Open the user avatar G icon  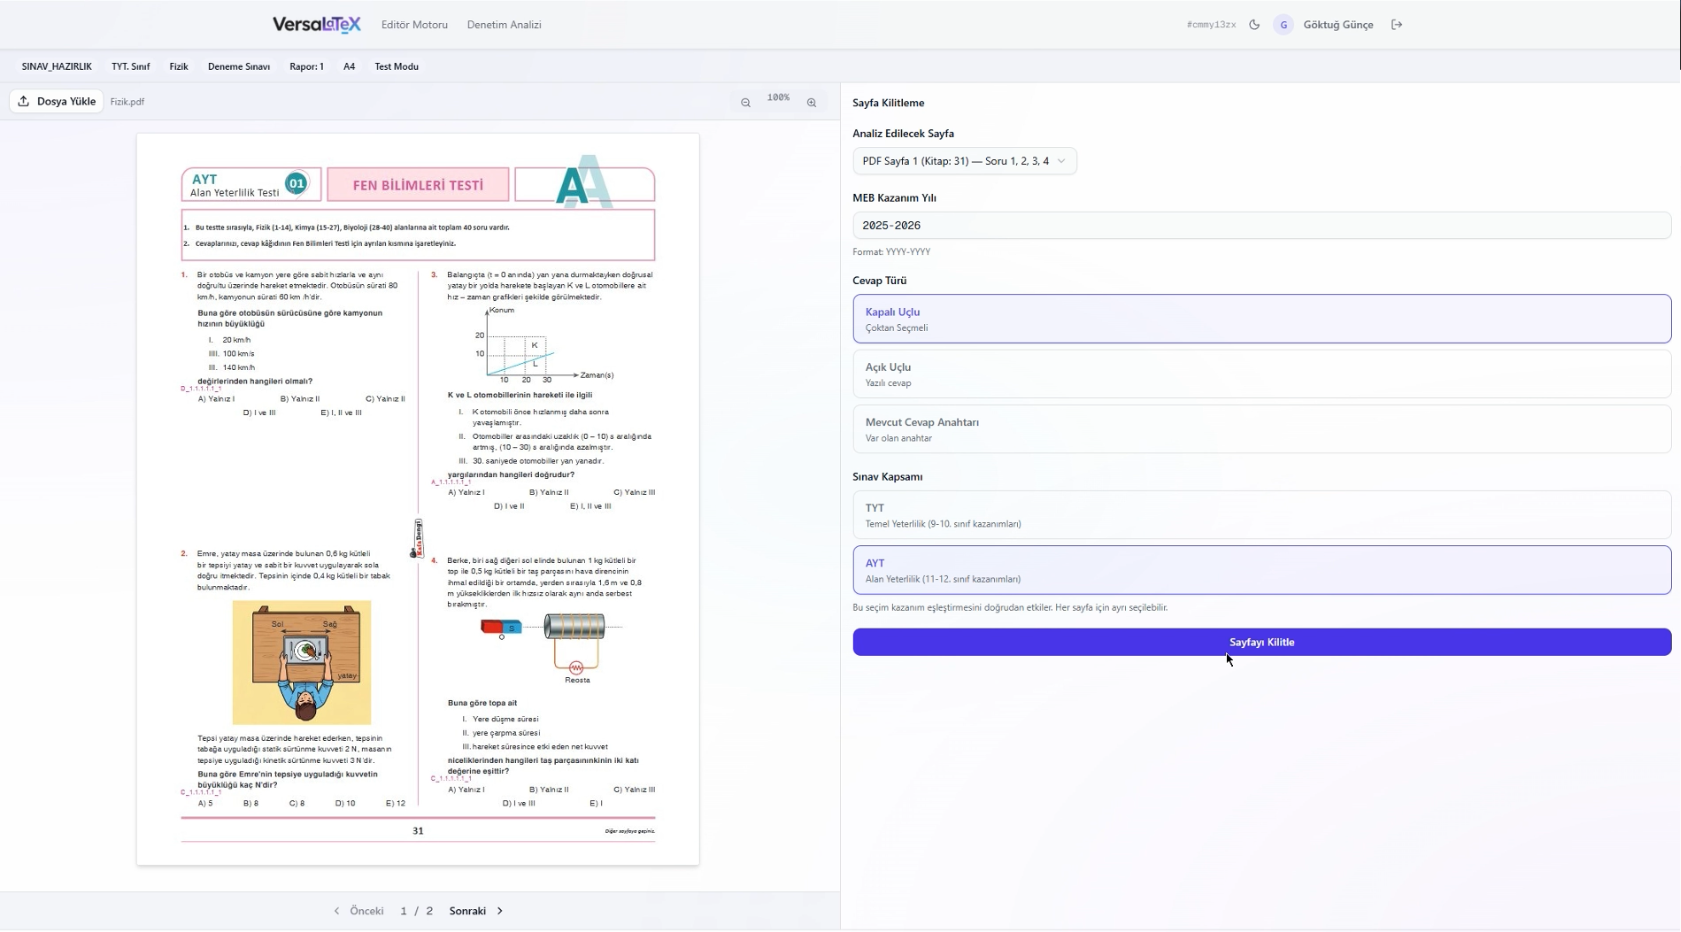click(1283, 25)
